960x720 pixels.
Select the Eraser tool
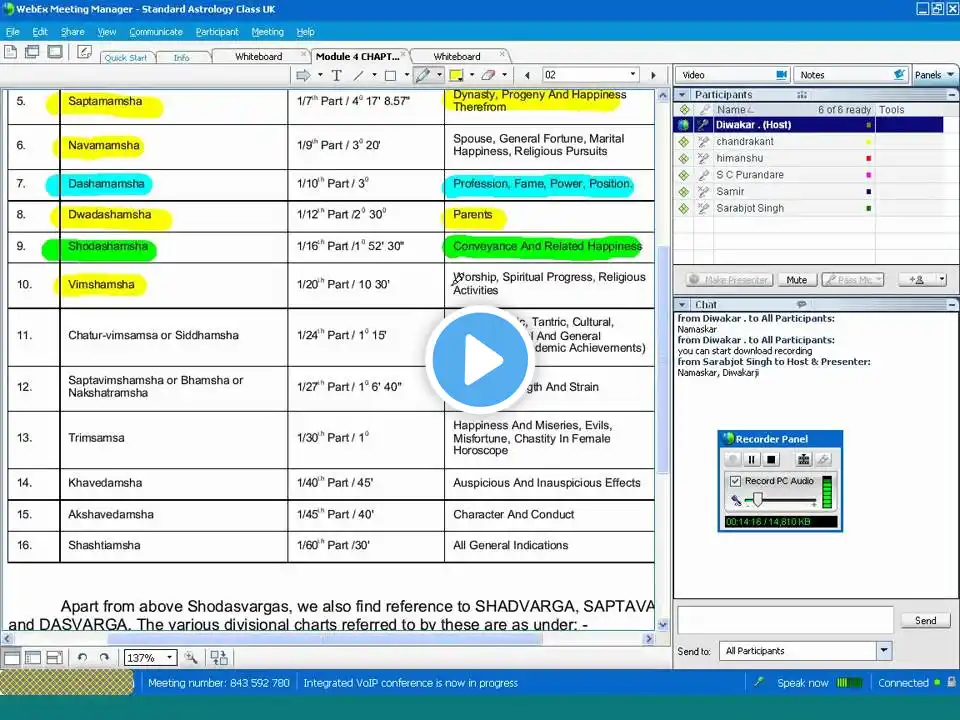click(488, 75)
